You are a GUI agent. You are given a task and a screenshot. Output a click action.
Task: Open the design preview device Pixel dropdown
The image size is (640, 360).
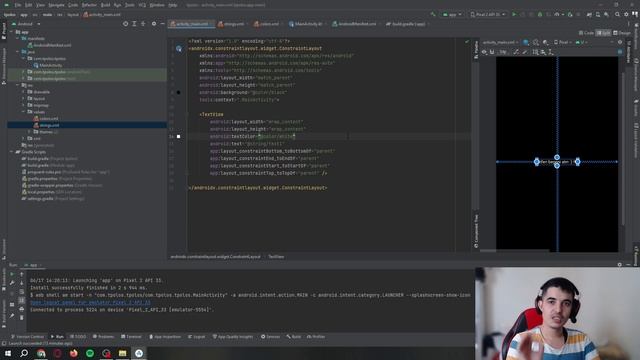click(x=562, y=42)
